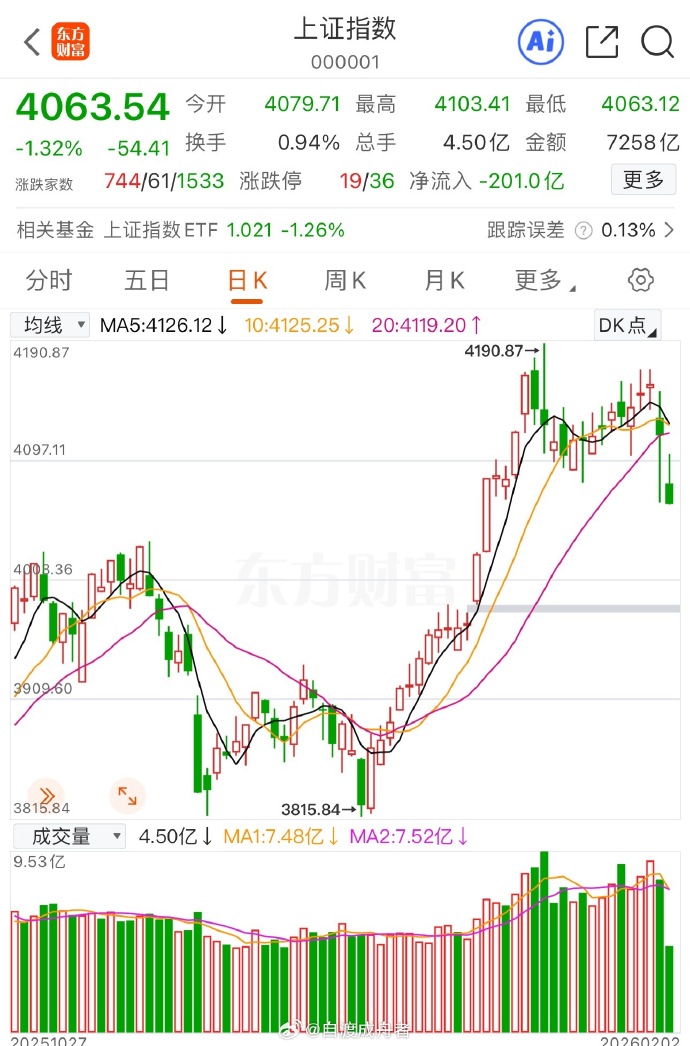Switch to the 周K tab
690x1046 pixels.
click(x=344, y=281)
